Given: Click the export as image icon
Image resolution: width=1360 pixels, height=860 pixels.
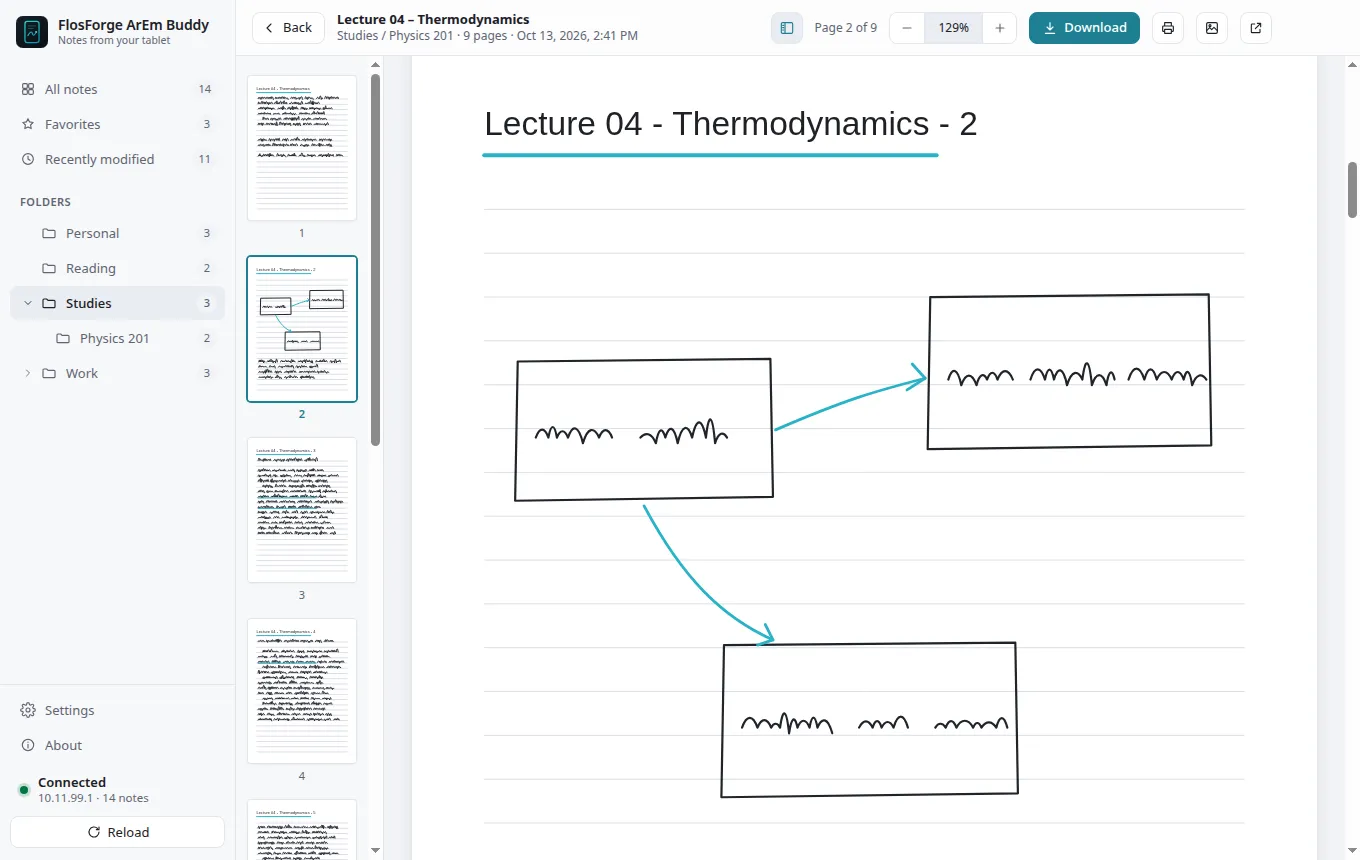Looking at the screenshot, I should (x=1212, y=28).
